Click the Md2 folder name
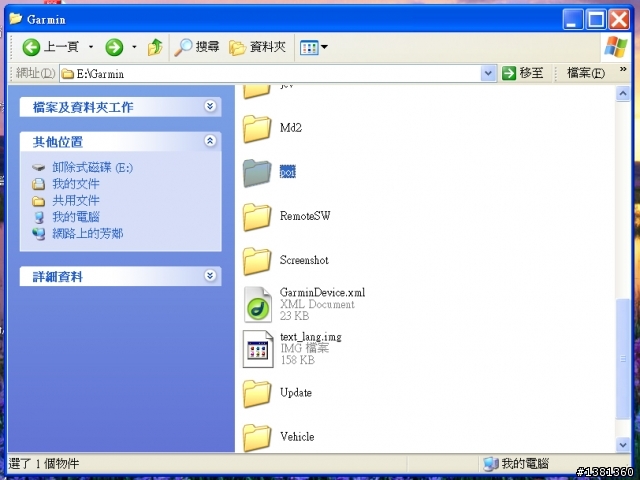Screen dimensions: 640x480 tap(291, 128)
